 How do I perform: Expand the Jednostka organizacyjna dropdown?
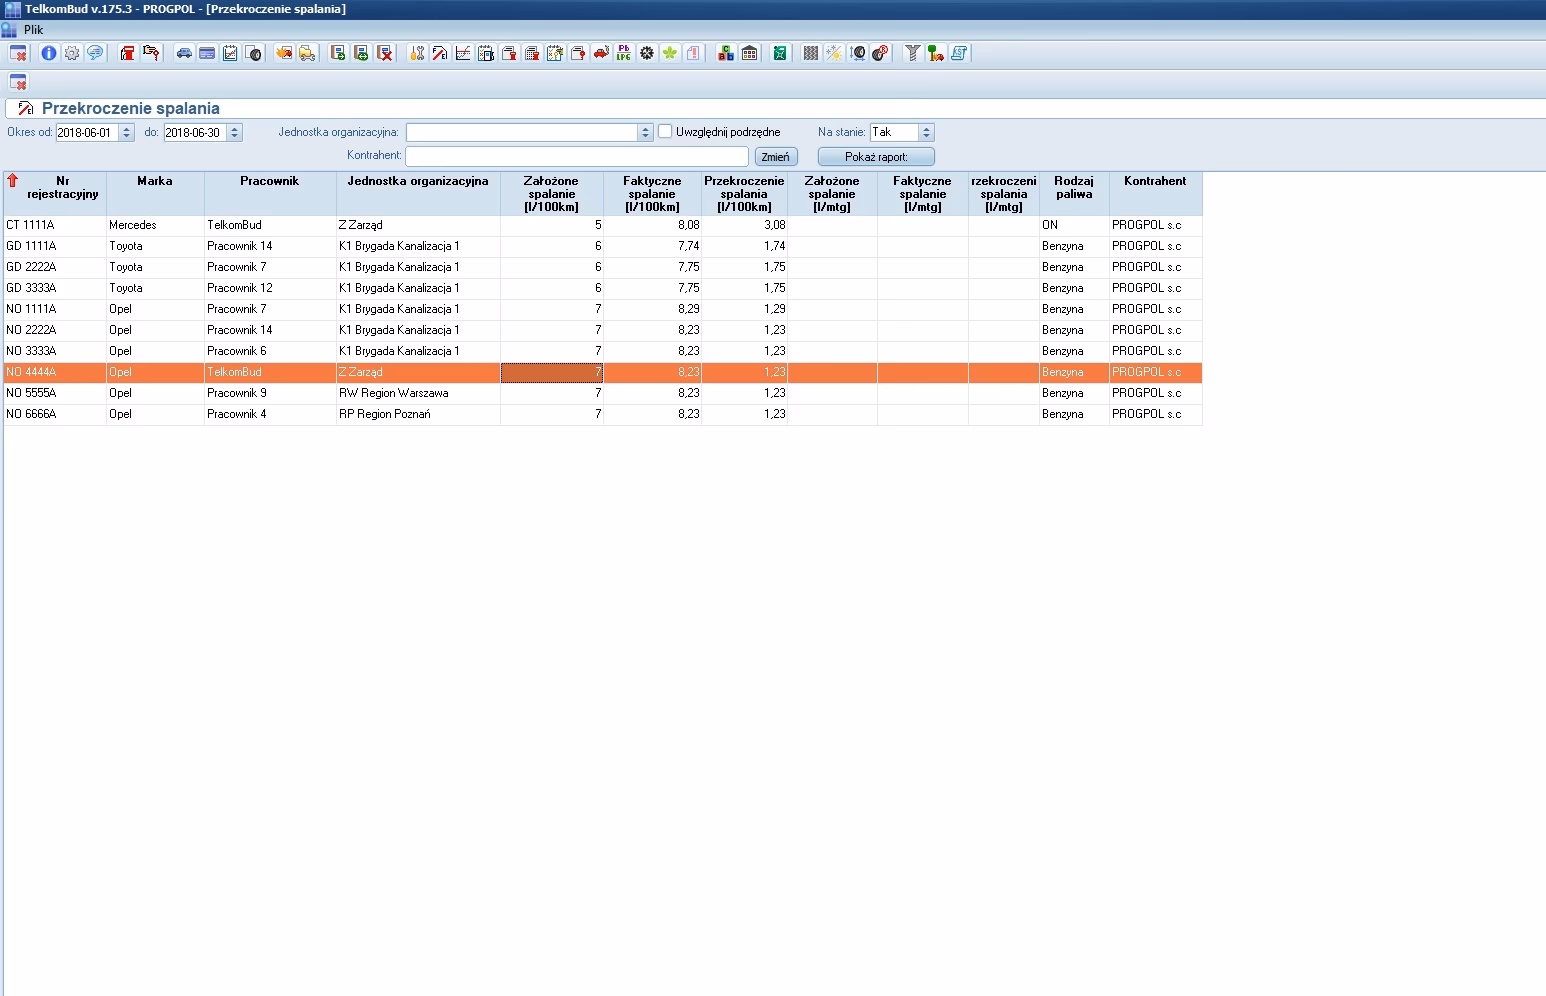point(645,132)
